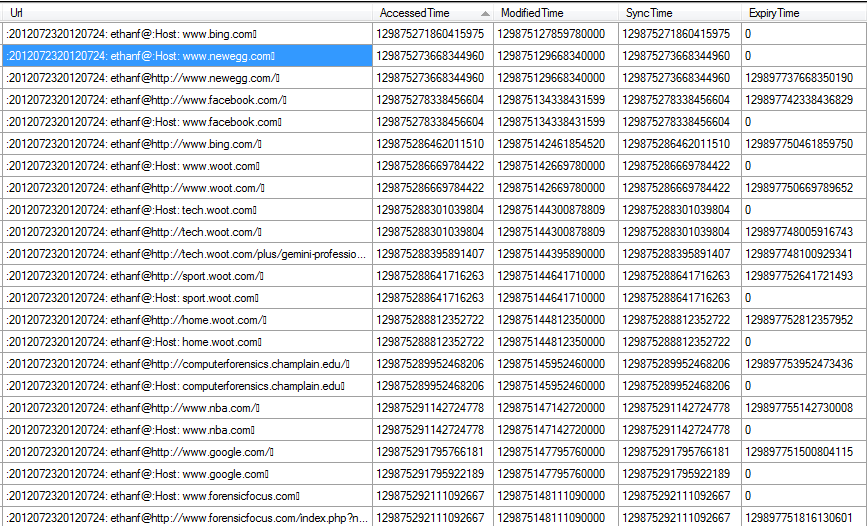Screen dimensions: 867x526
Task: Click the ExpiryTime column header
Action: [804, 13]
